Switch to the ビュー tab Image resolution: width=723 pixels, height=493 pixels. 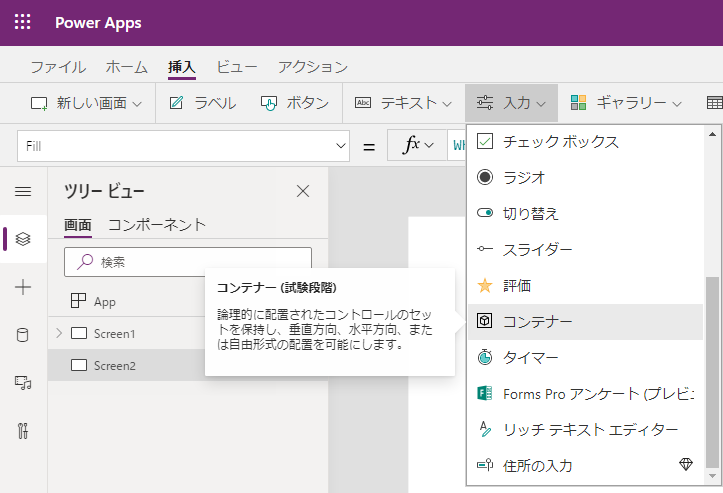(x=237, y=67)
